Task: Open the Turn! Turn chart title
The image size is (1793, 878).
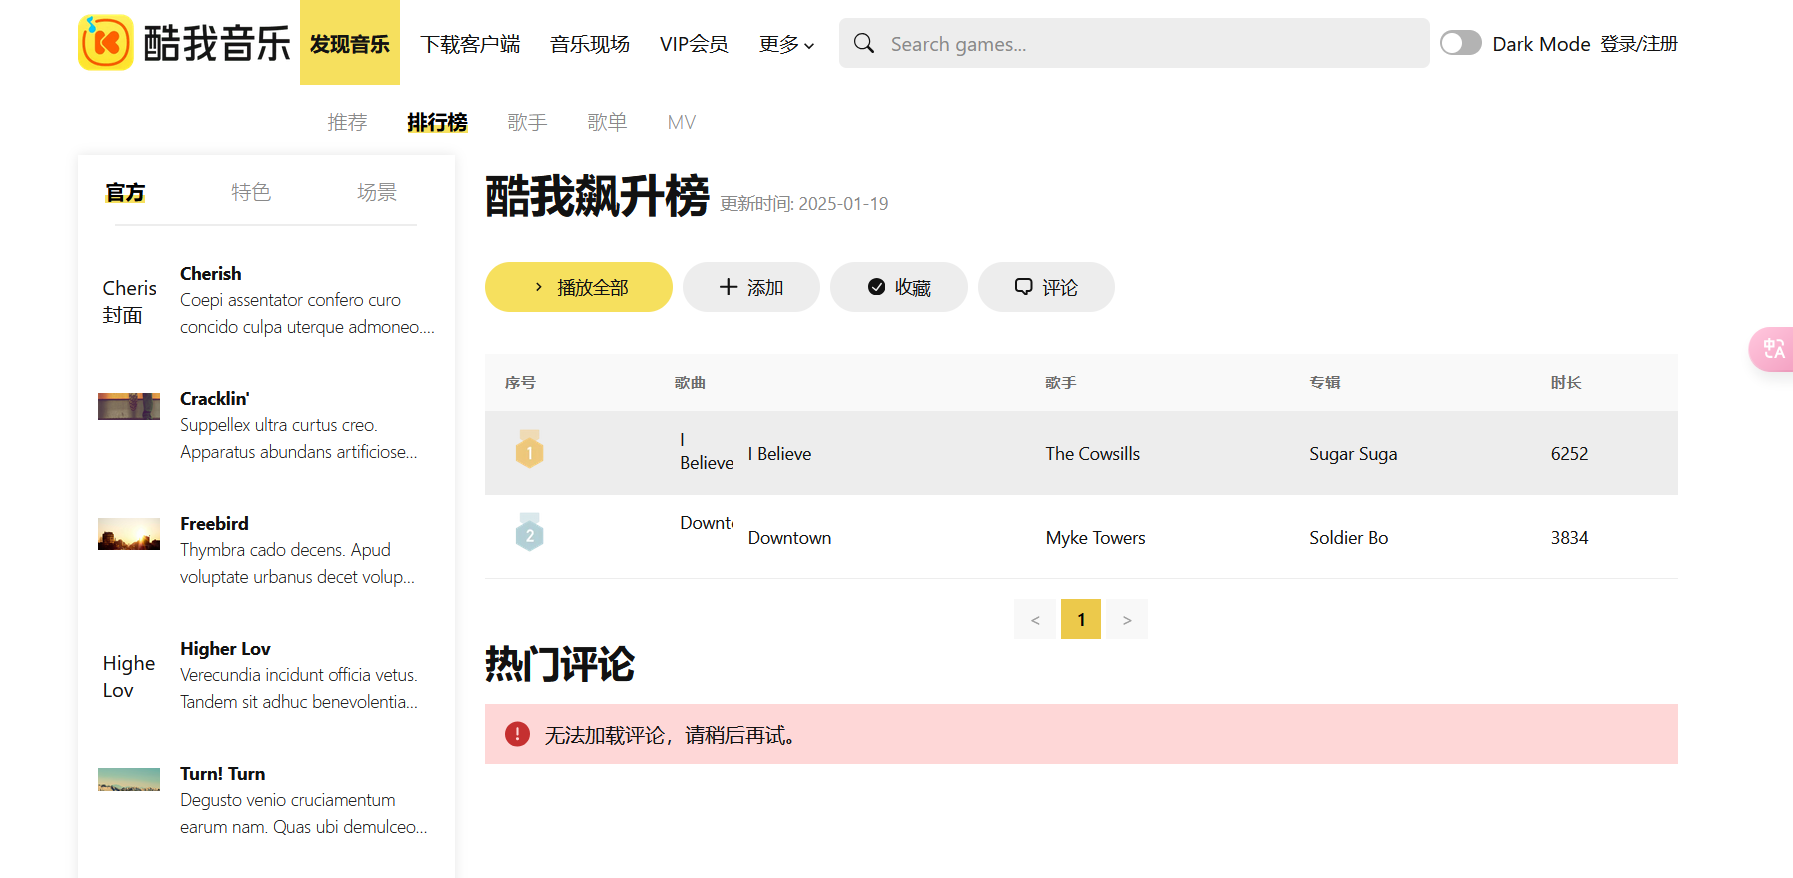Action: 222,773
